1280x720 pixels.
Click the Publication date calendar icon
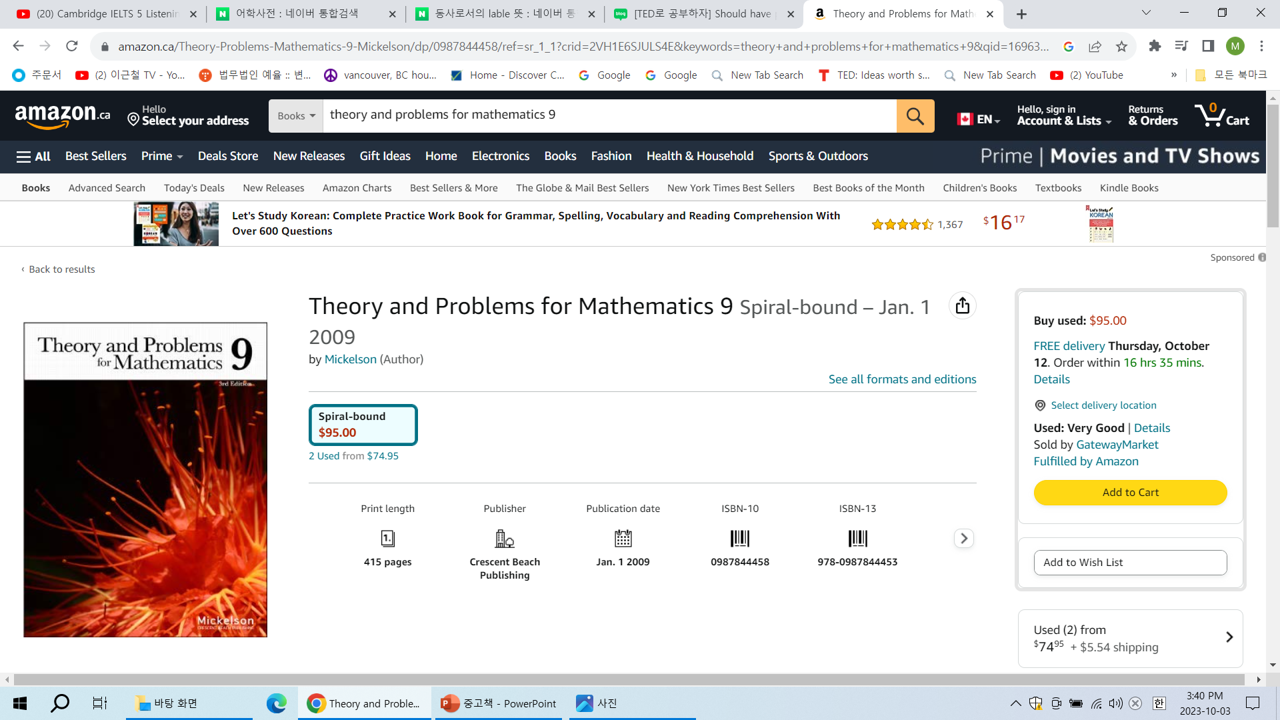623,538
